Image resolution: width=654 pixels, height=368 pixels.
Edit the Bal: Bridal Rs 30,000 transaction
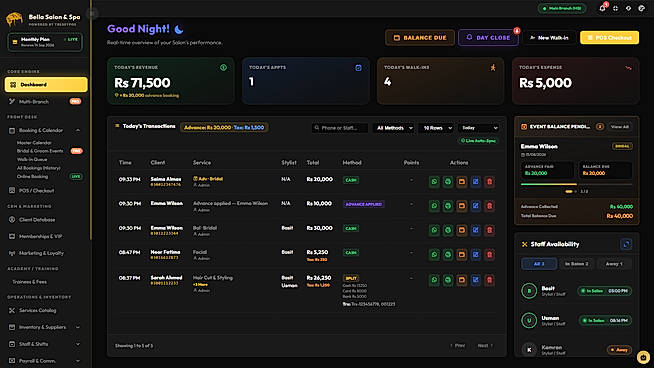[475, 230]
